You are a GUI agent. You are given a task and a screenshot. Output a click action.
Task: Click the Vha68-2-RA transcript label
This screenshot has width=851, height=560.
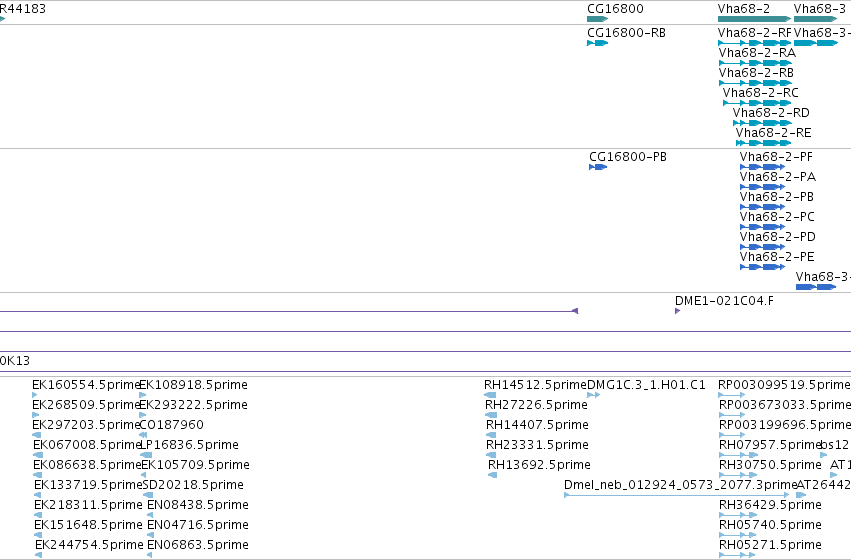(757, 53)
